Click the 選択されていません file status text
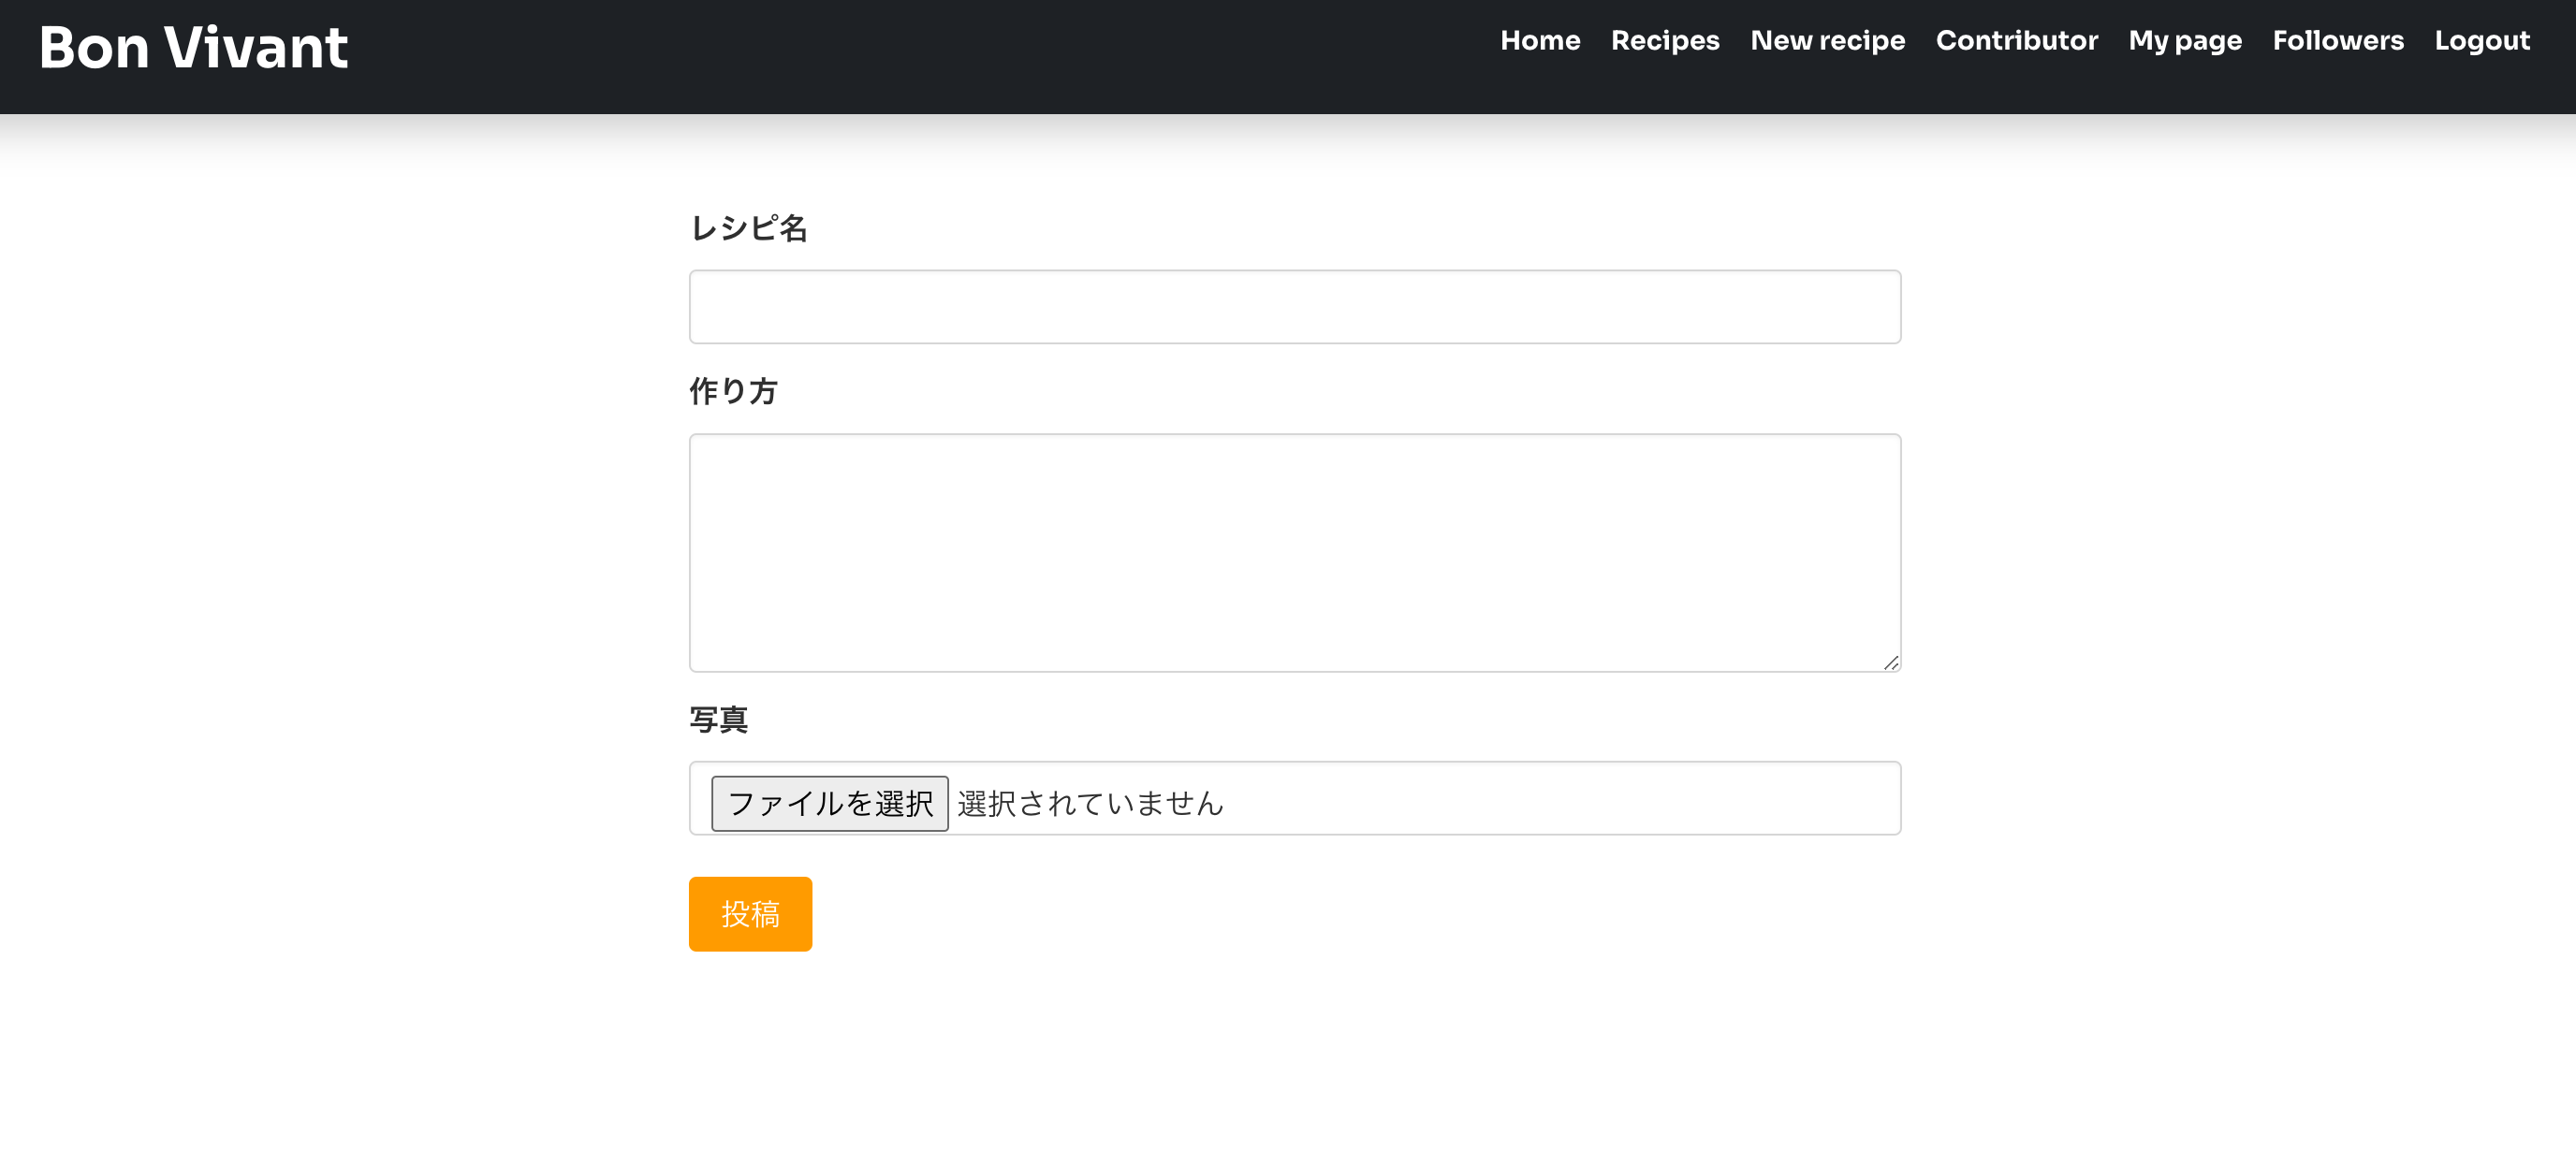This screenshot has width=2576, height=1164. (x=1088, y=802)
